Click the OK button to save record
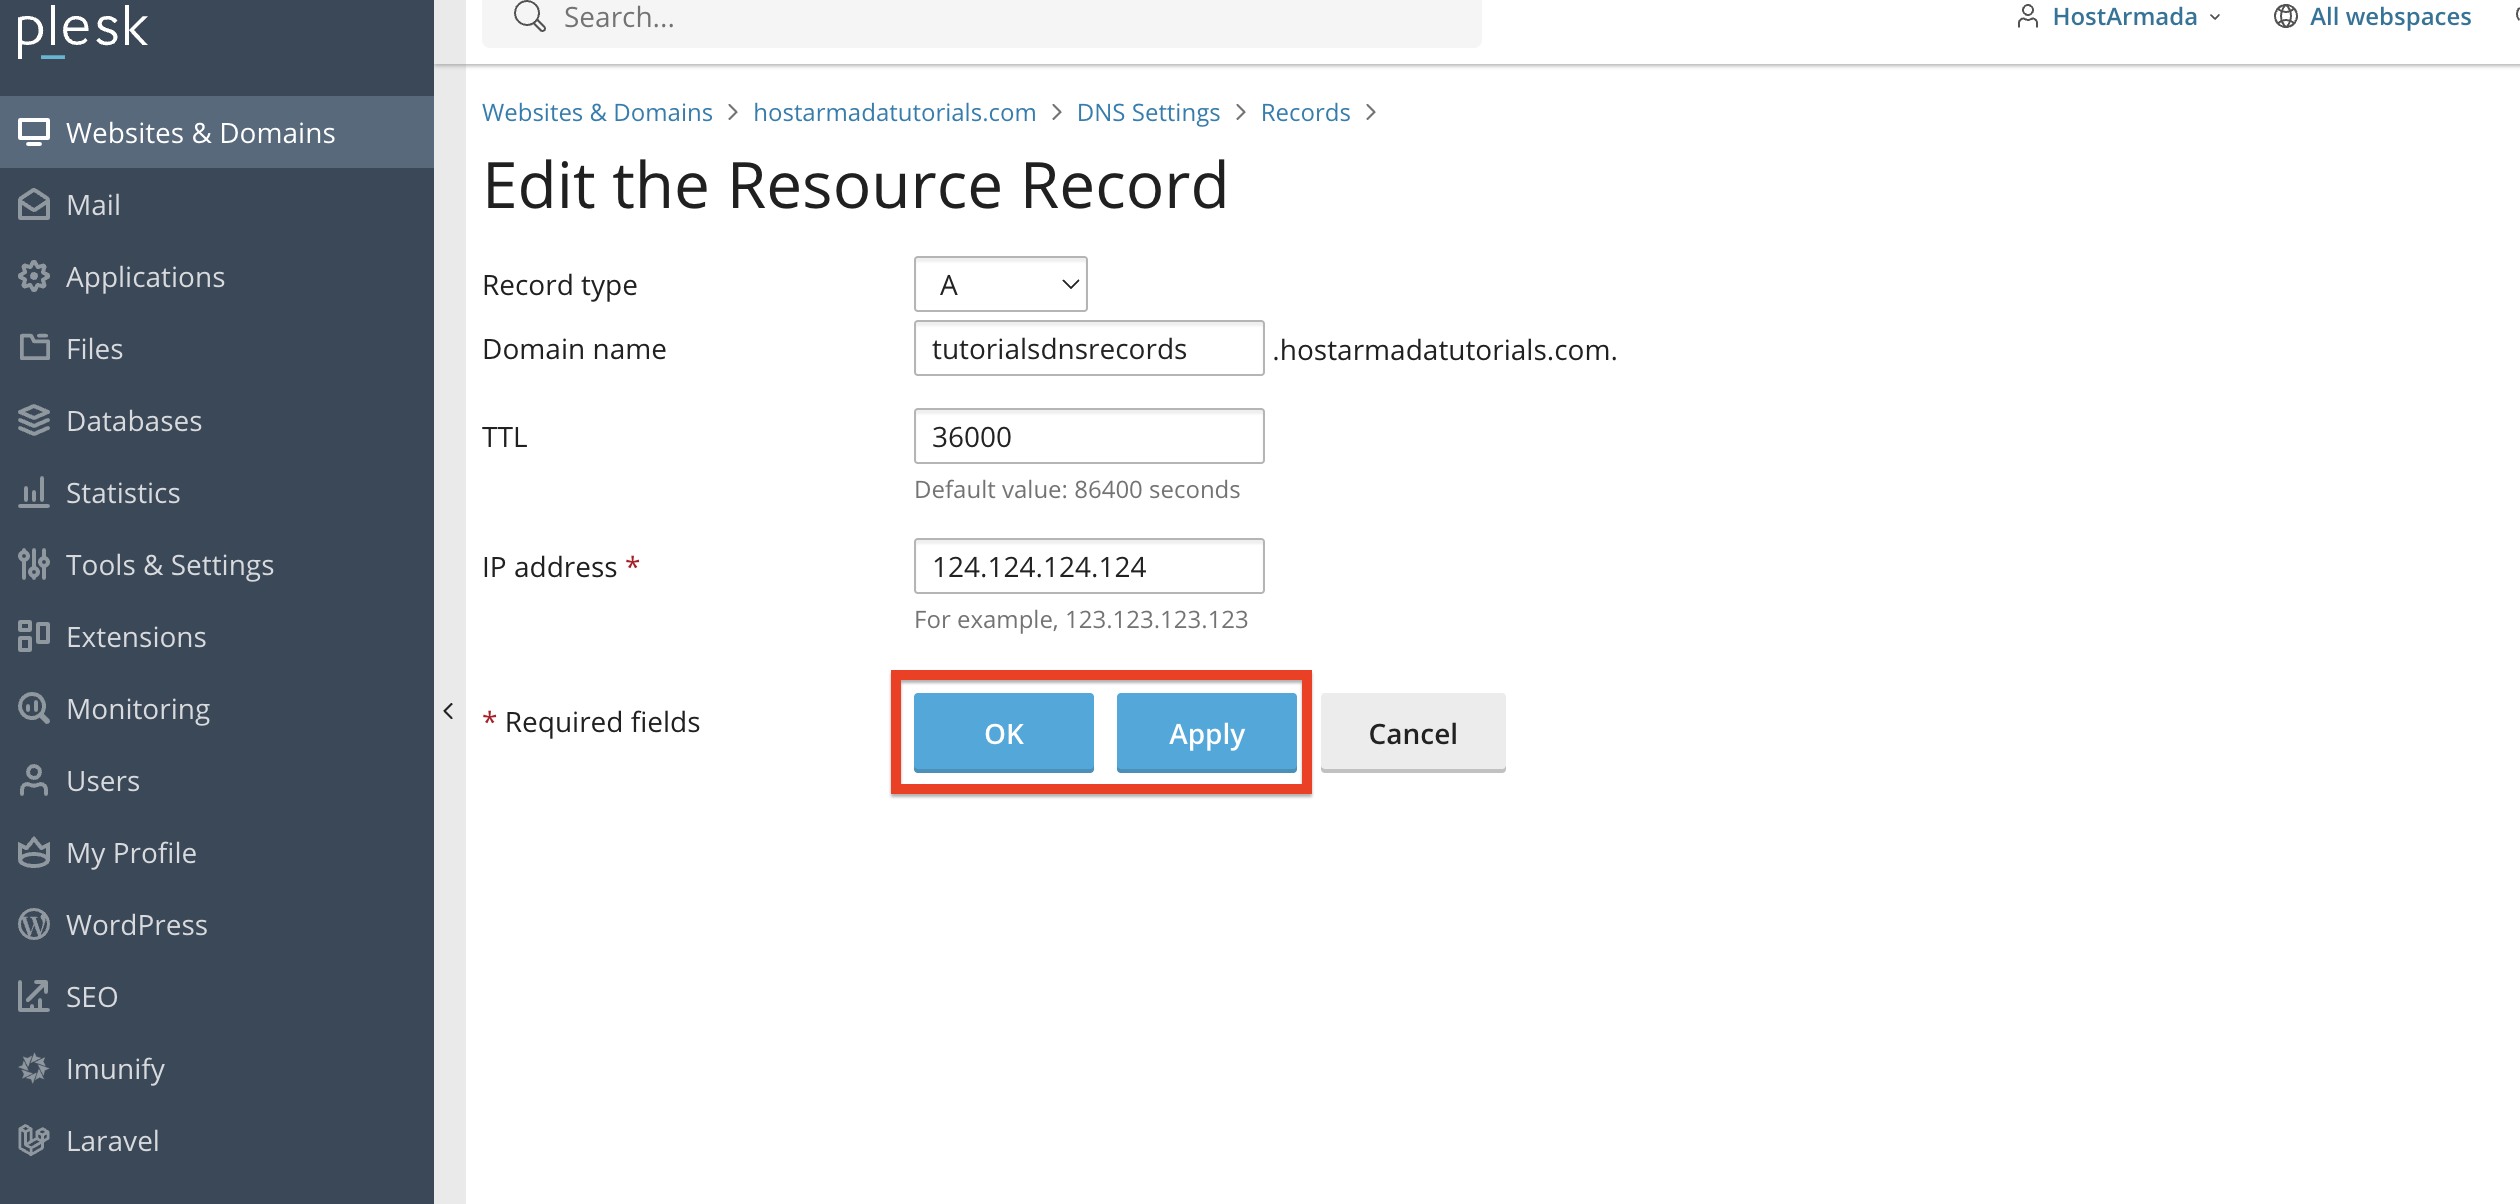This screenshot has height=1204, width=2520. (1003, 732)
